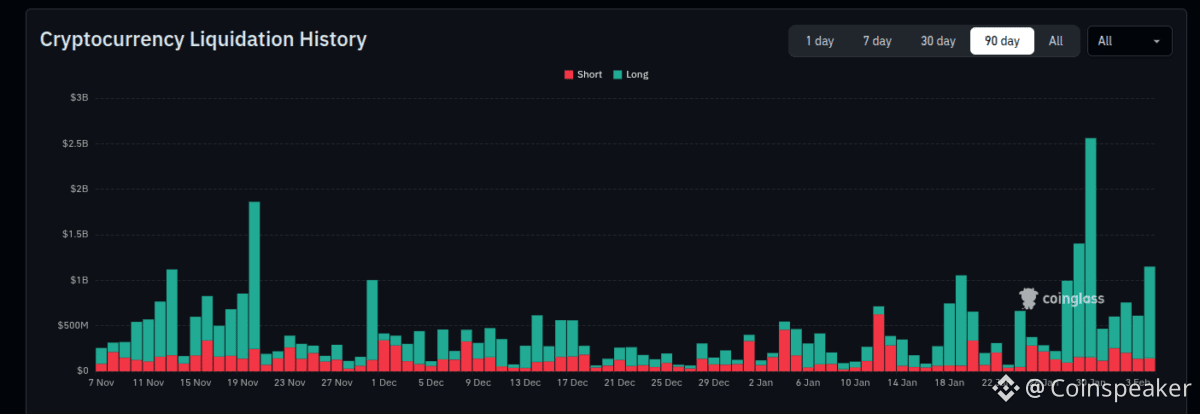Click the coinglass watermark logo icon
This screenshot has width=1200, height=414.
(1029, 298)
